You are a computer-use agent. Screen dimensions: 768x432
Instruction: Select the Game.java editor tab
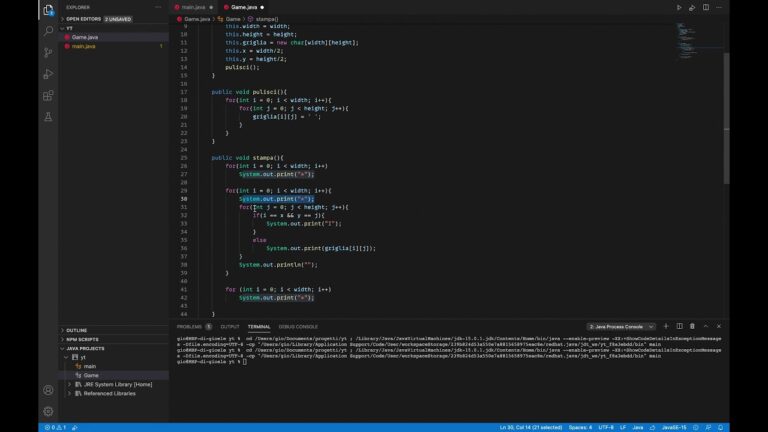(x=243, y=7)
